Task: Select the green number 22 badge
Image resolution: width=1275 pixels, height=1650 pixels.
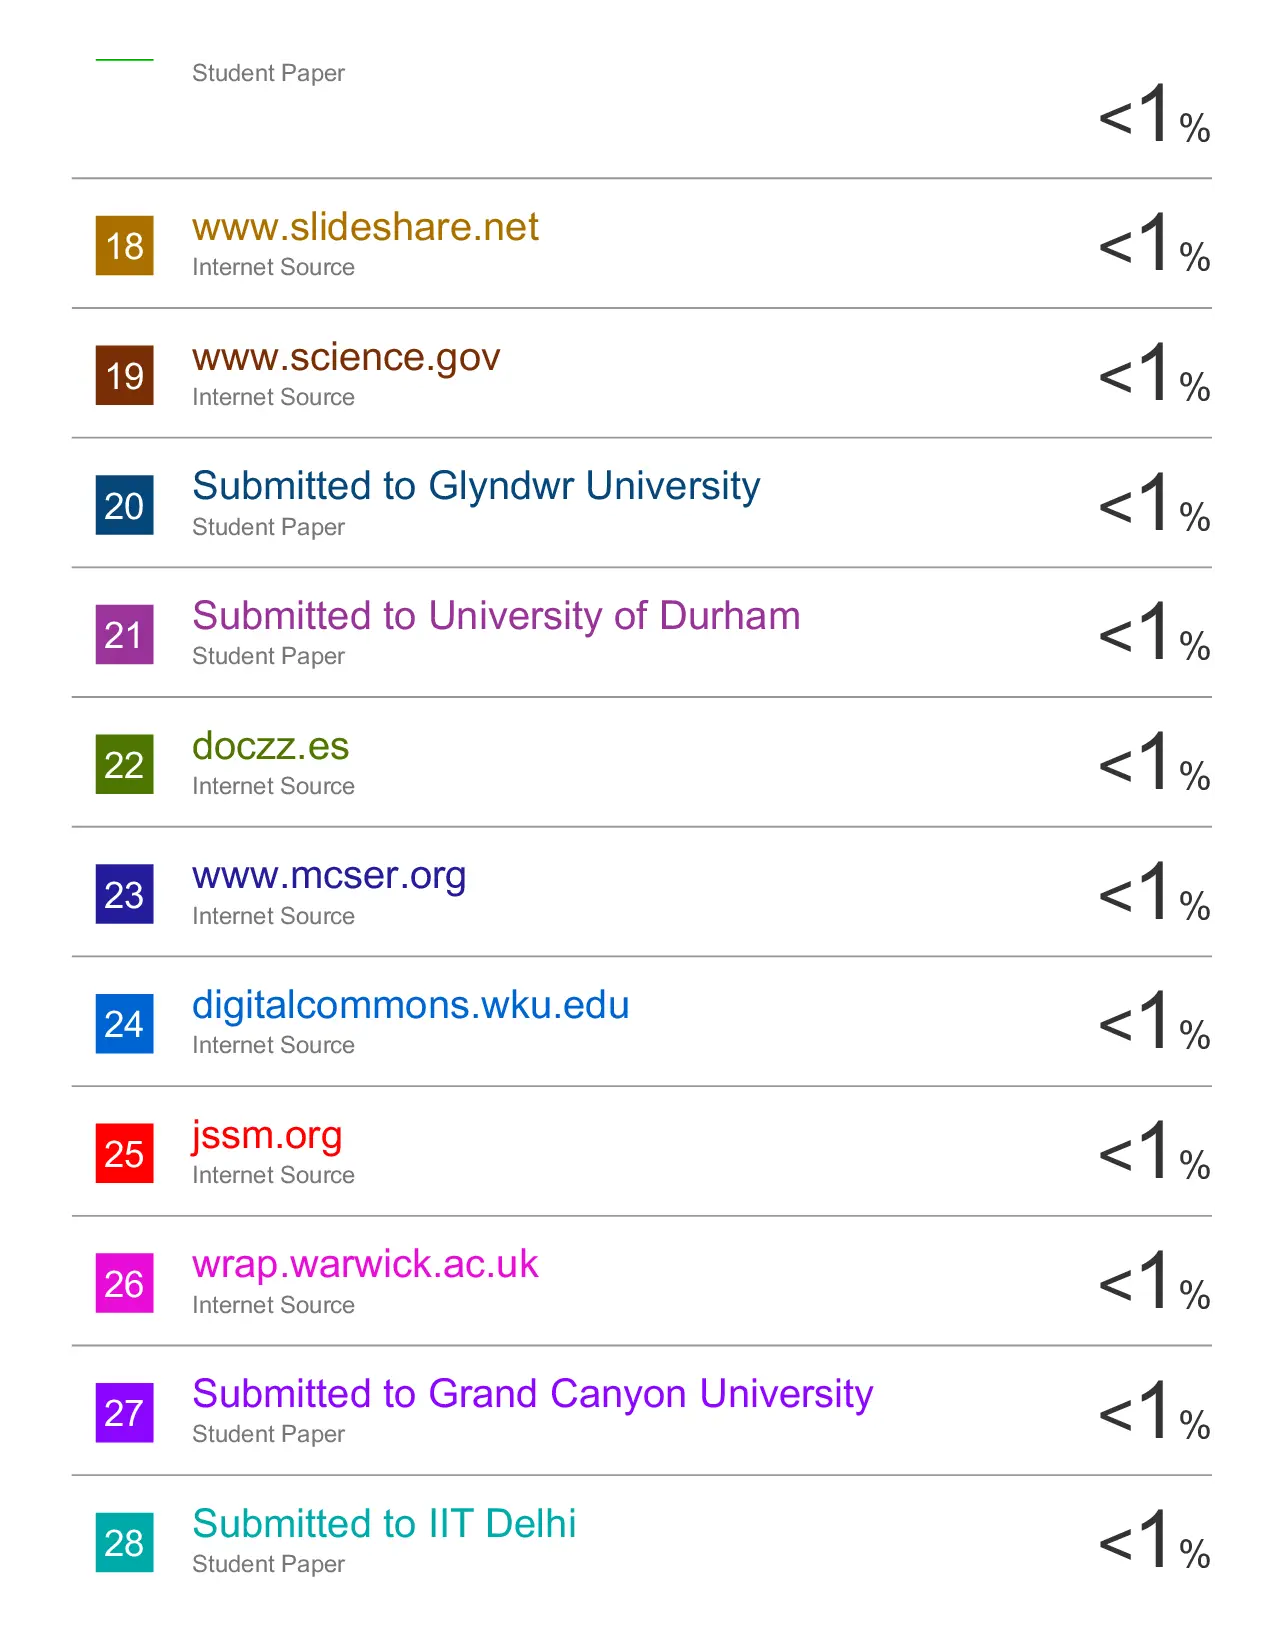Action: (124, 764)
